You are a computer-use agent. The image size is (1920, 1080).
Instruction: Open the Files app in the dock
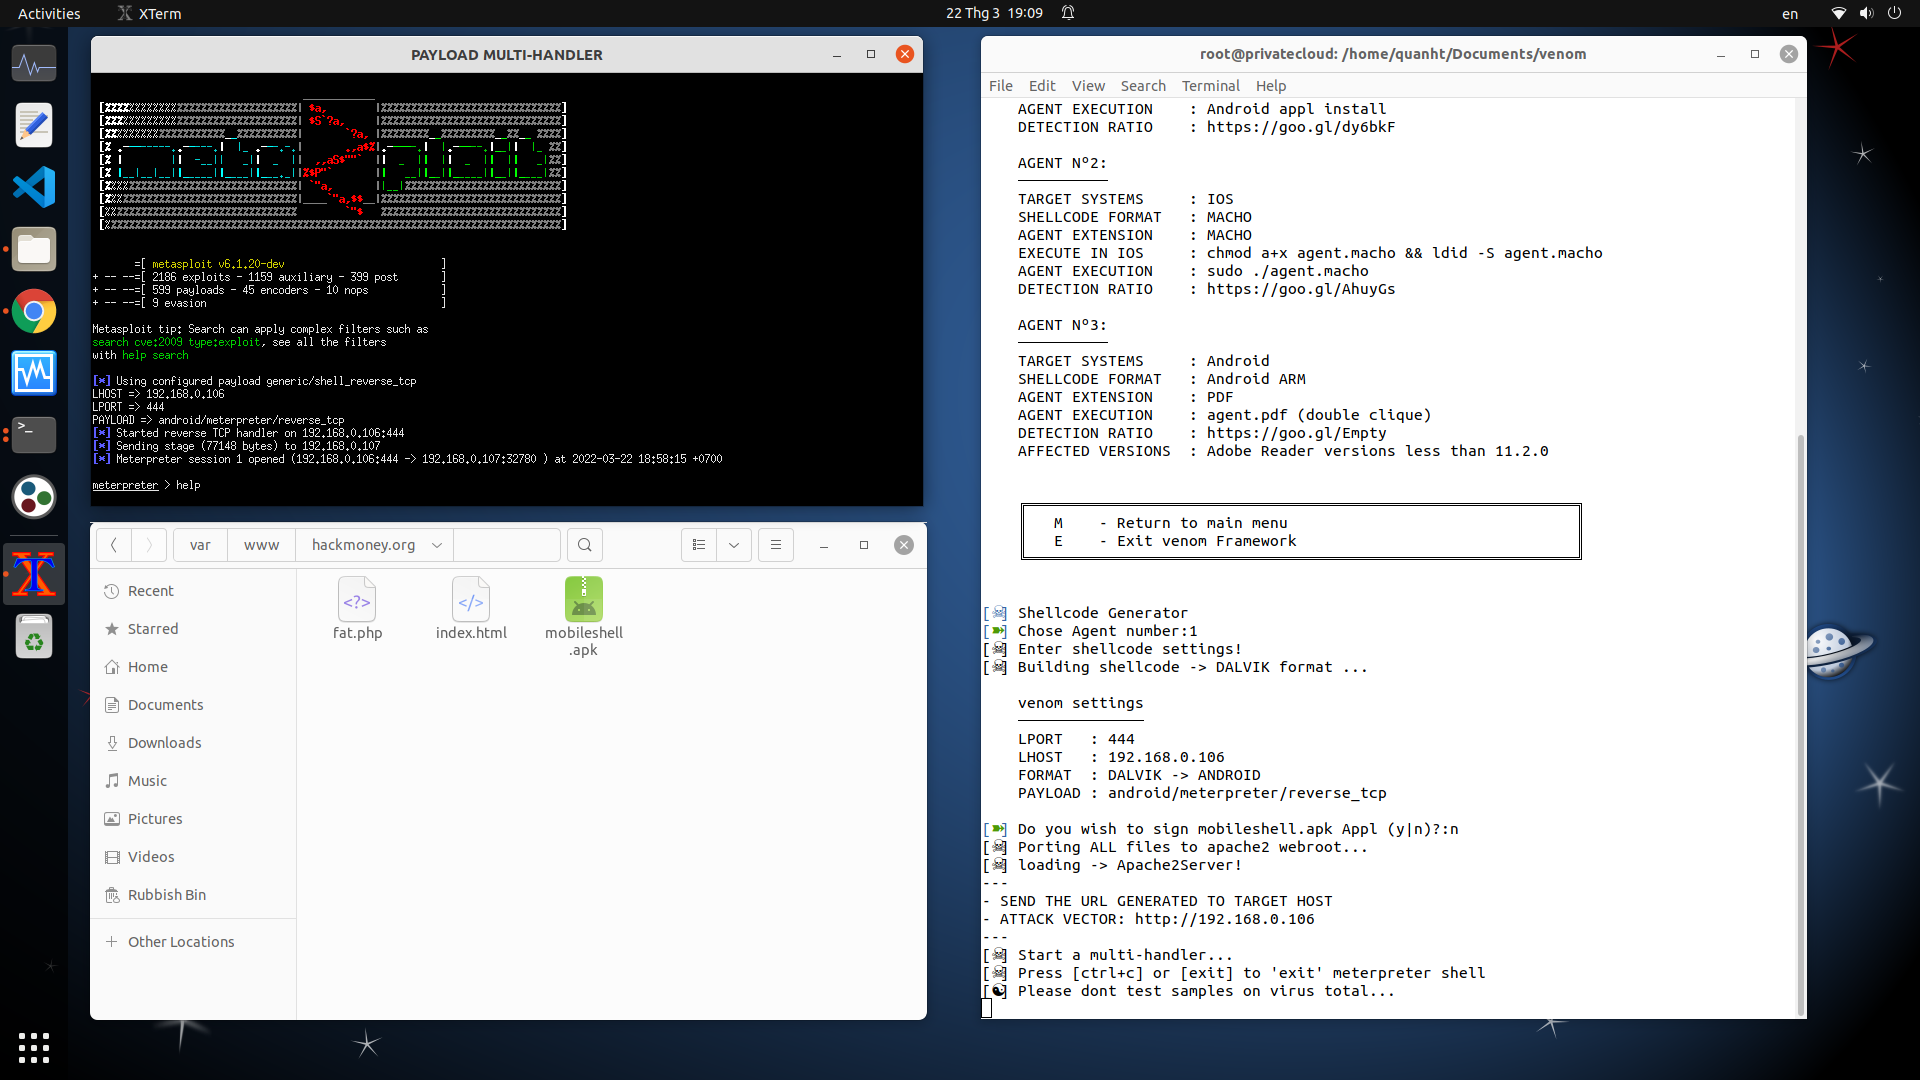(34, 250)
